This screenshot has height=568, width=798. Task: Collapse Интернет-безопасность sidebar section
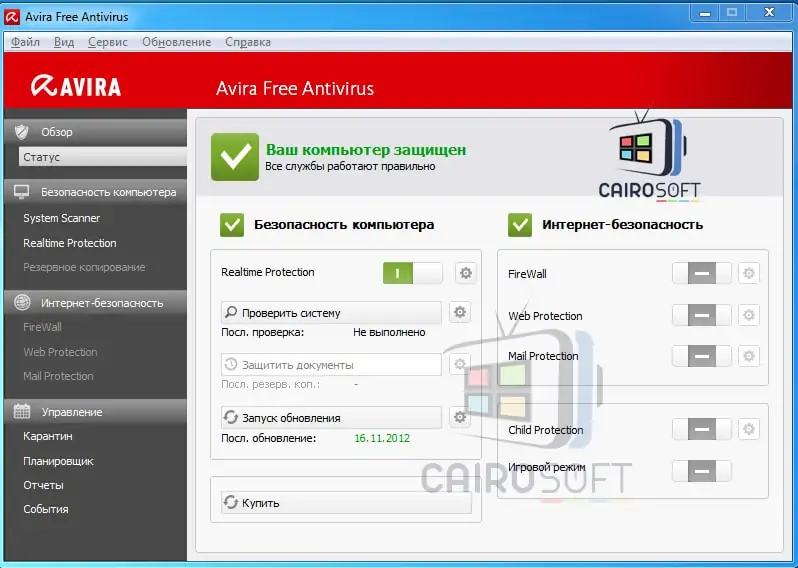click(95, 303)
